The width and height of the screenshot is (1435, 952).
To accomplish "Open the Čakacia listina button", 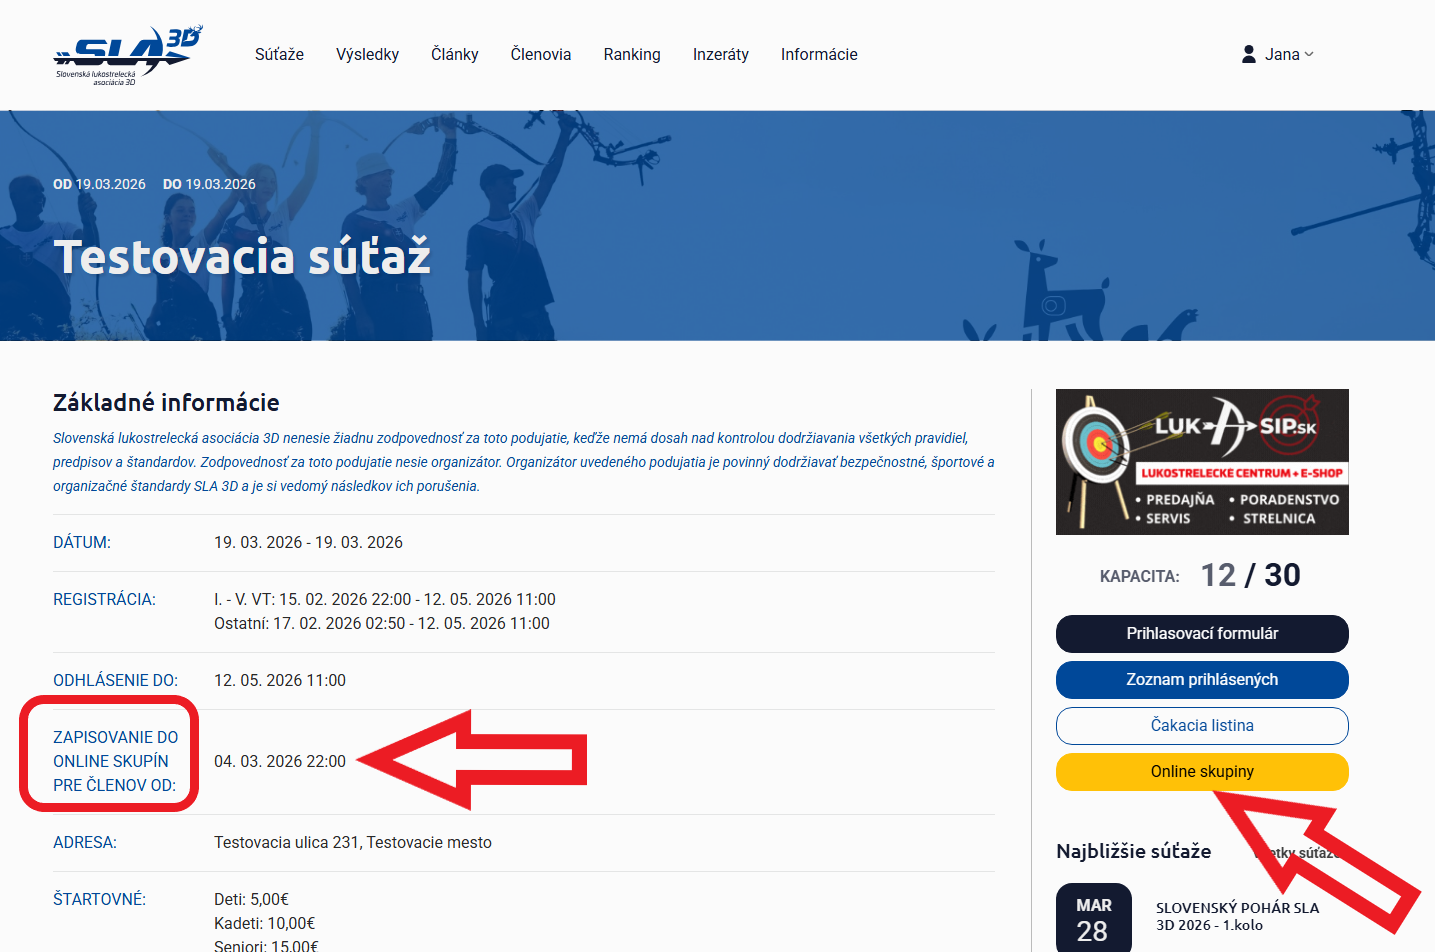I will 1201,725.
